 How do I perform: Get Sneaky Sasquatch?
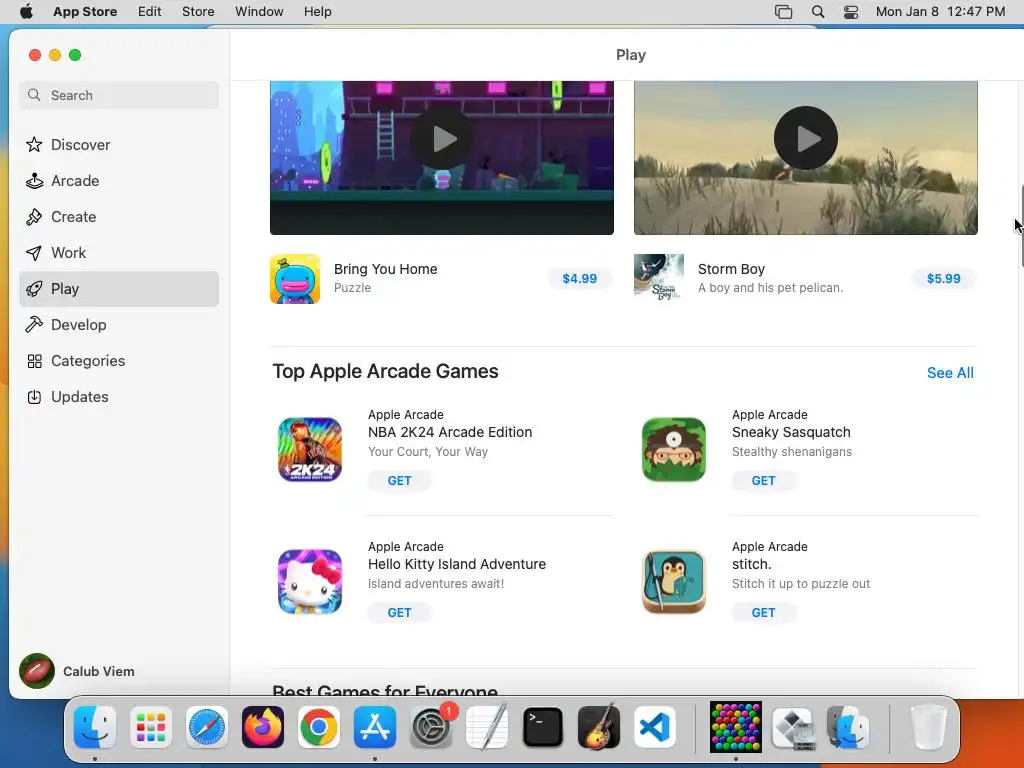[x=763, y=481]
